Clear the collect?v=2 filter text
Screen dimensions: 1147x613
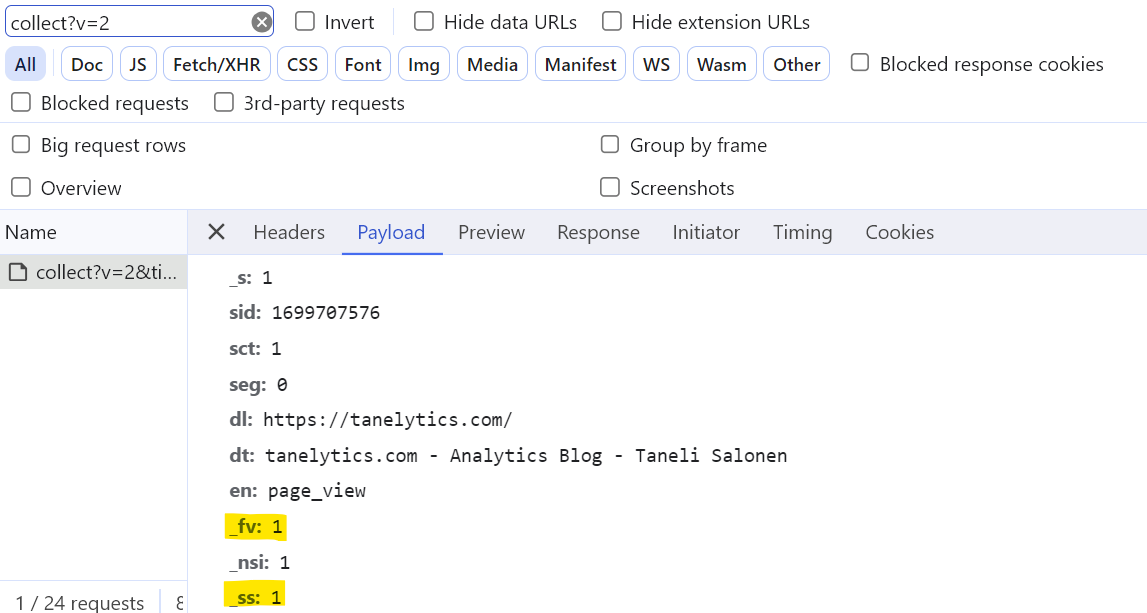click(261, 23)
